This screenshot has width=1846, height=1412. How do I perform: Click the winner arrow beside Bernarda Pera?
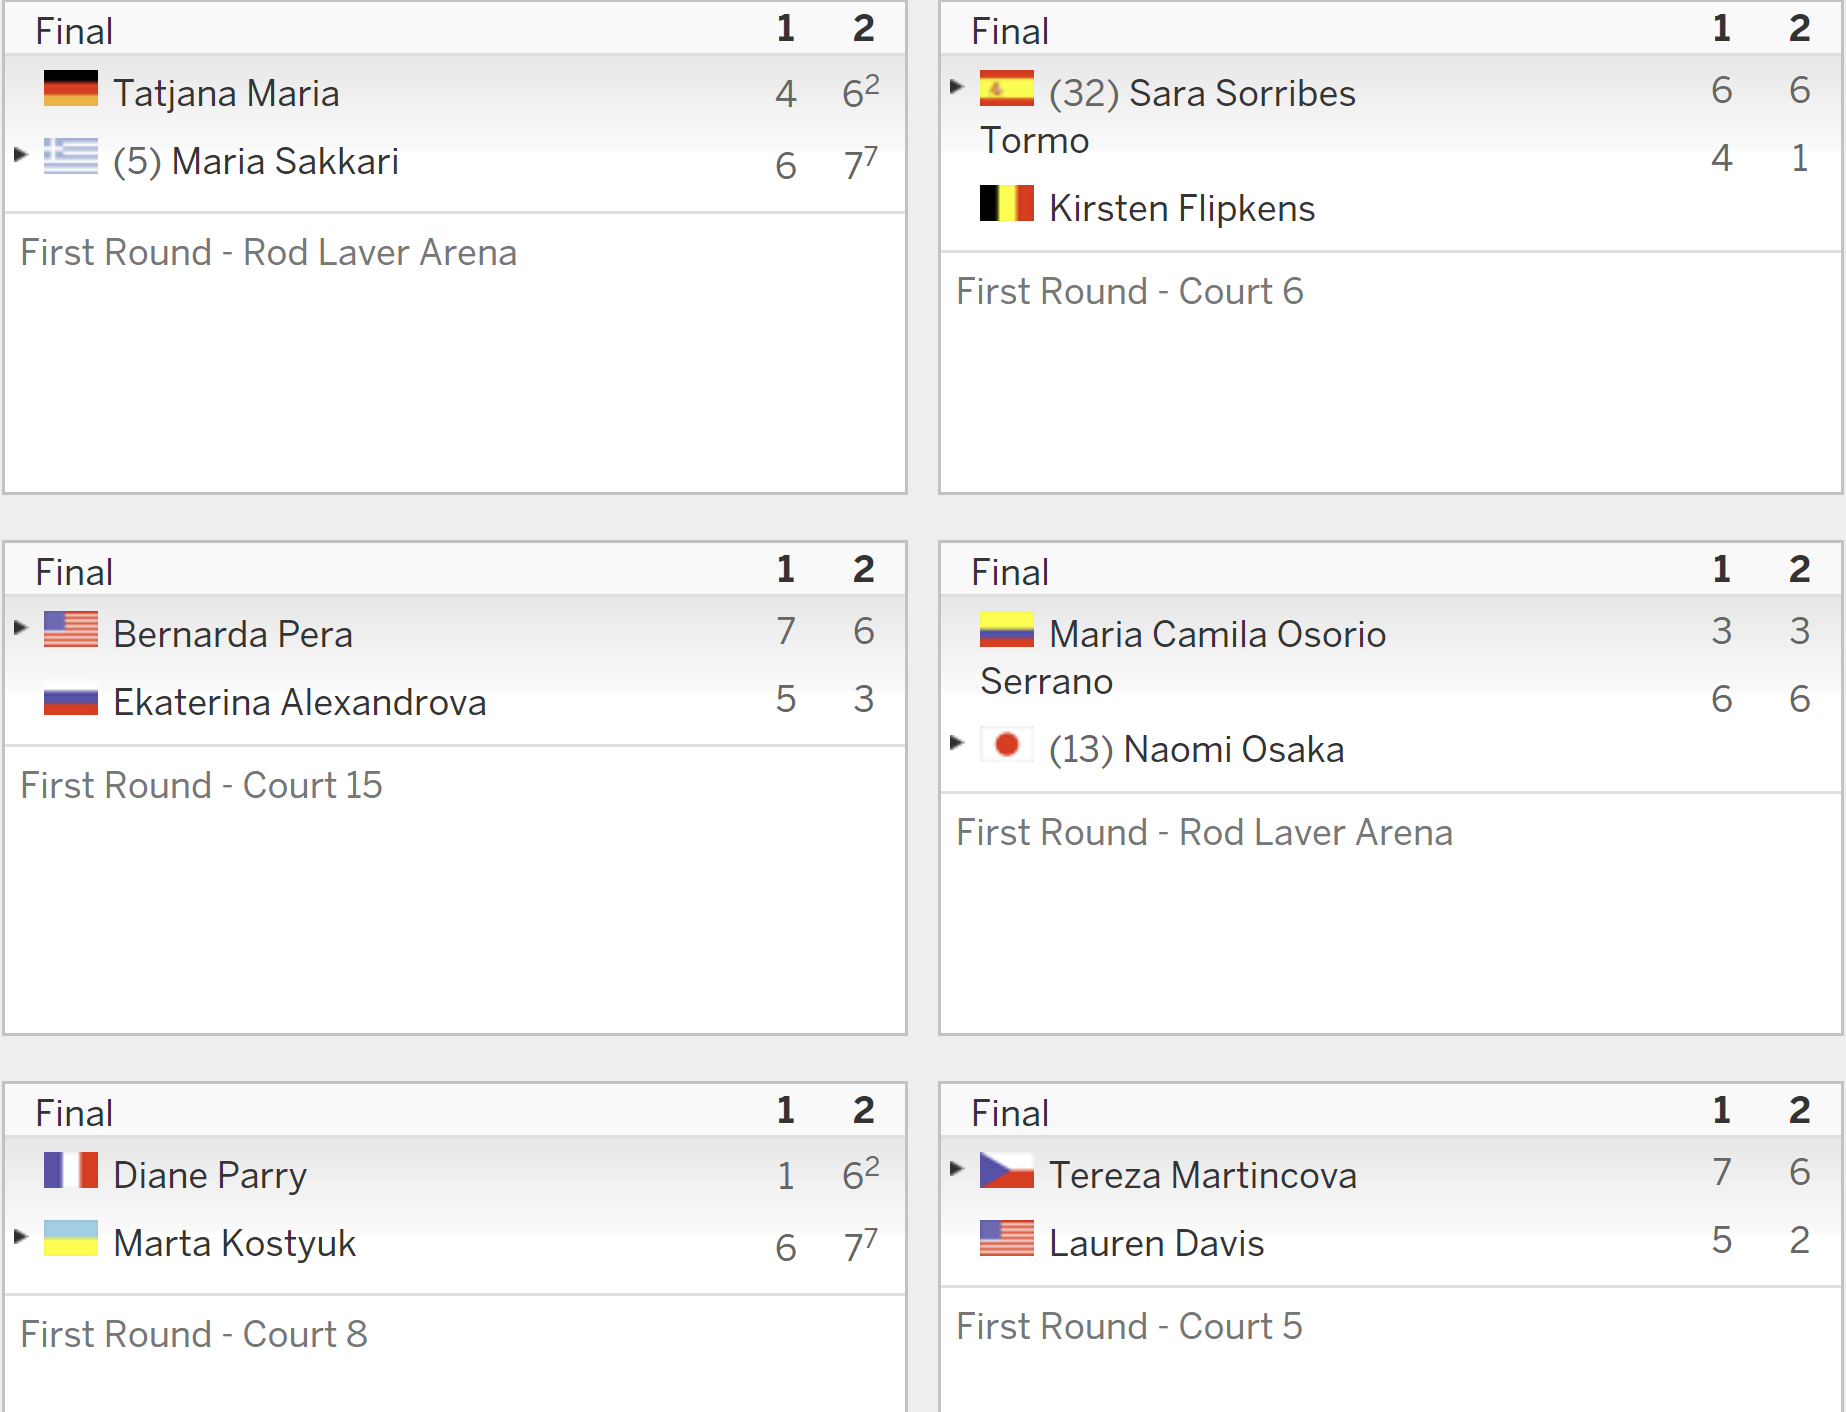(x=21, y=627)
